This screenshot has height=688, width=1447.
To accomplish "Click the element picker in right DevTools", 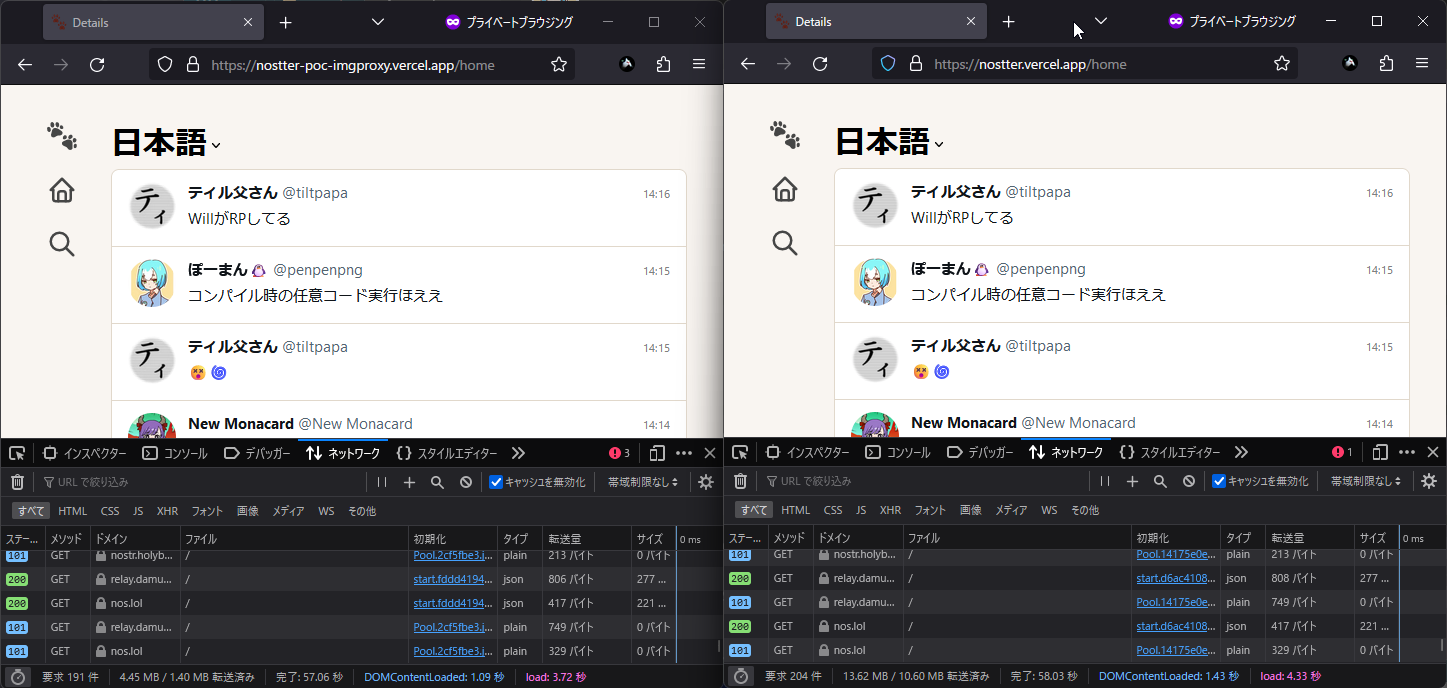I will 740,452.
